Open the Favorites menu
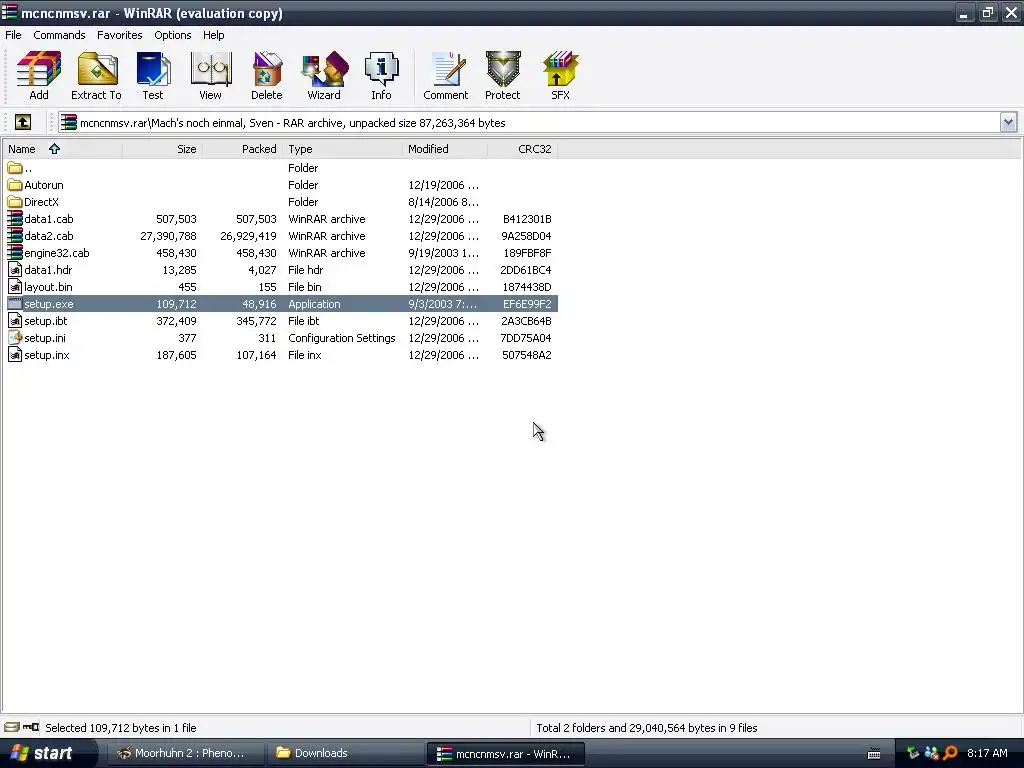The width and height of the screenshot is (1024, 768). tap(120, 35)
